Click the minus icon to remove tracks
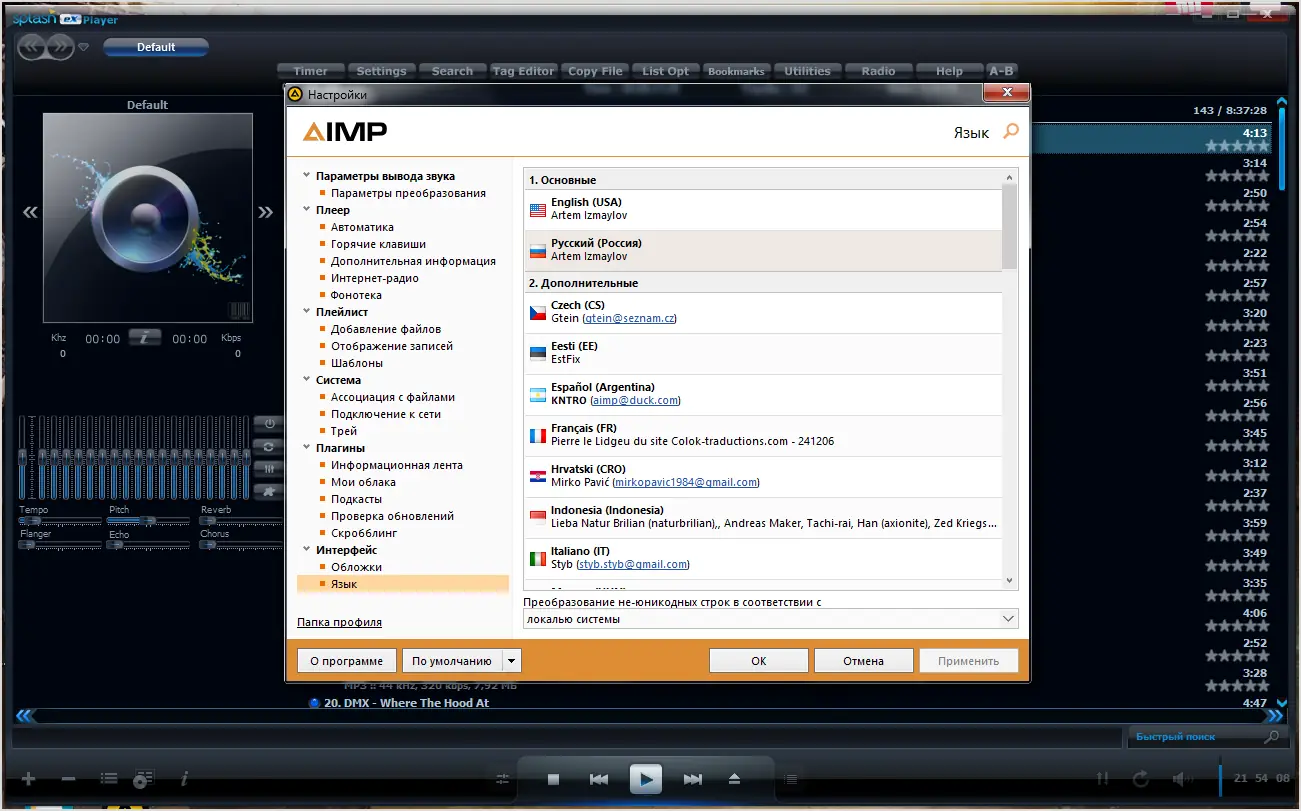The height and width of the screenshot is (811, 1301). pos(68,779)
